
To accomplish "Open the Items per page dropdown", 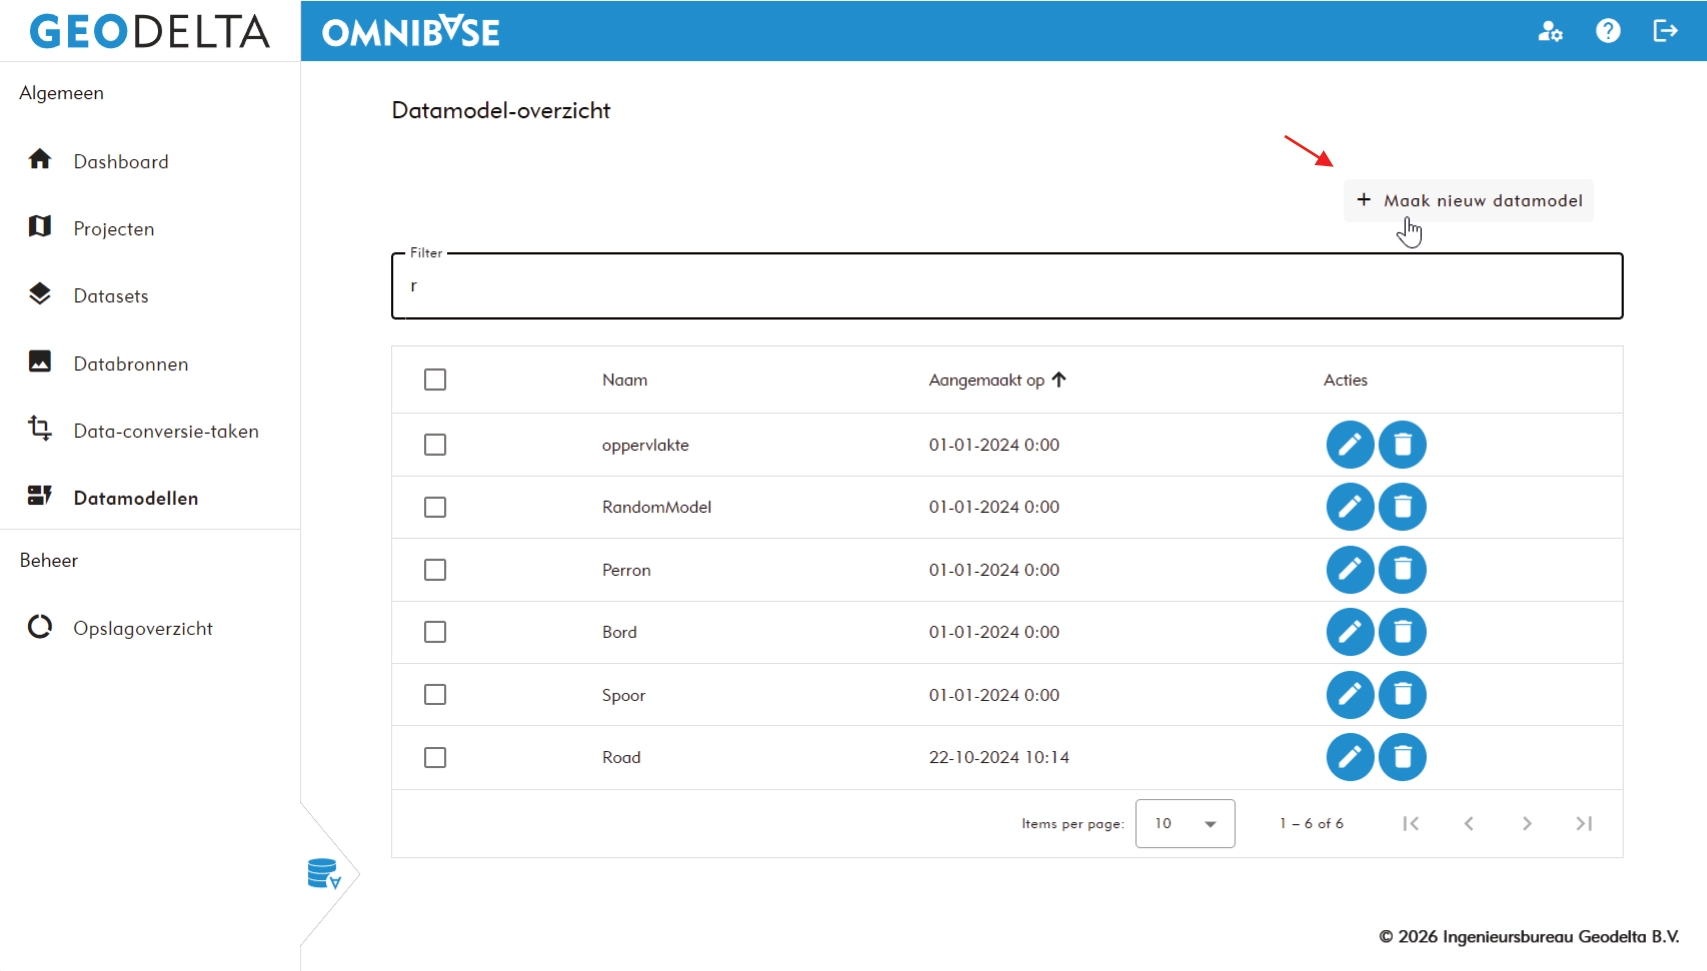I will [1185, 824].
